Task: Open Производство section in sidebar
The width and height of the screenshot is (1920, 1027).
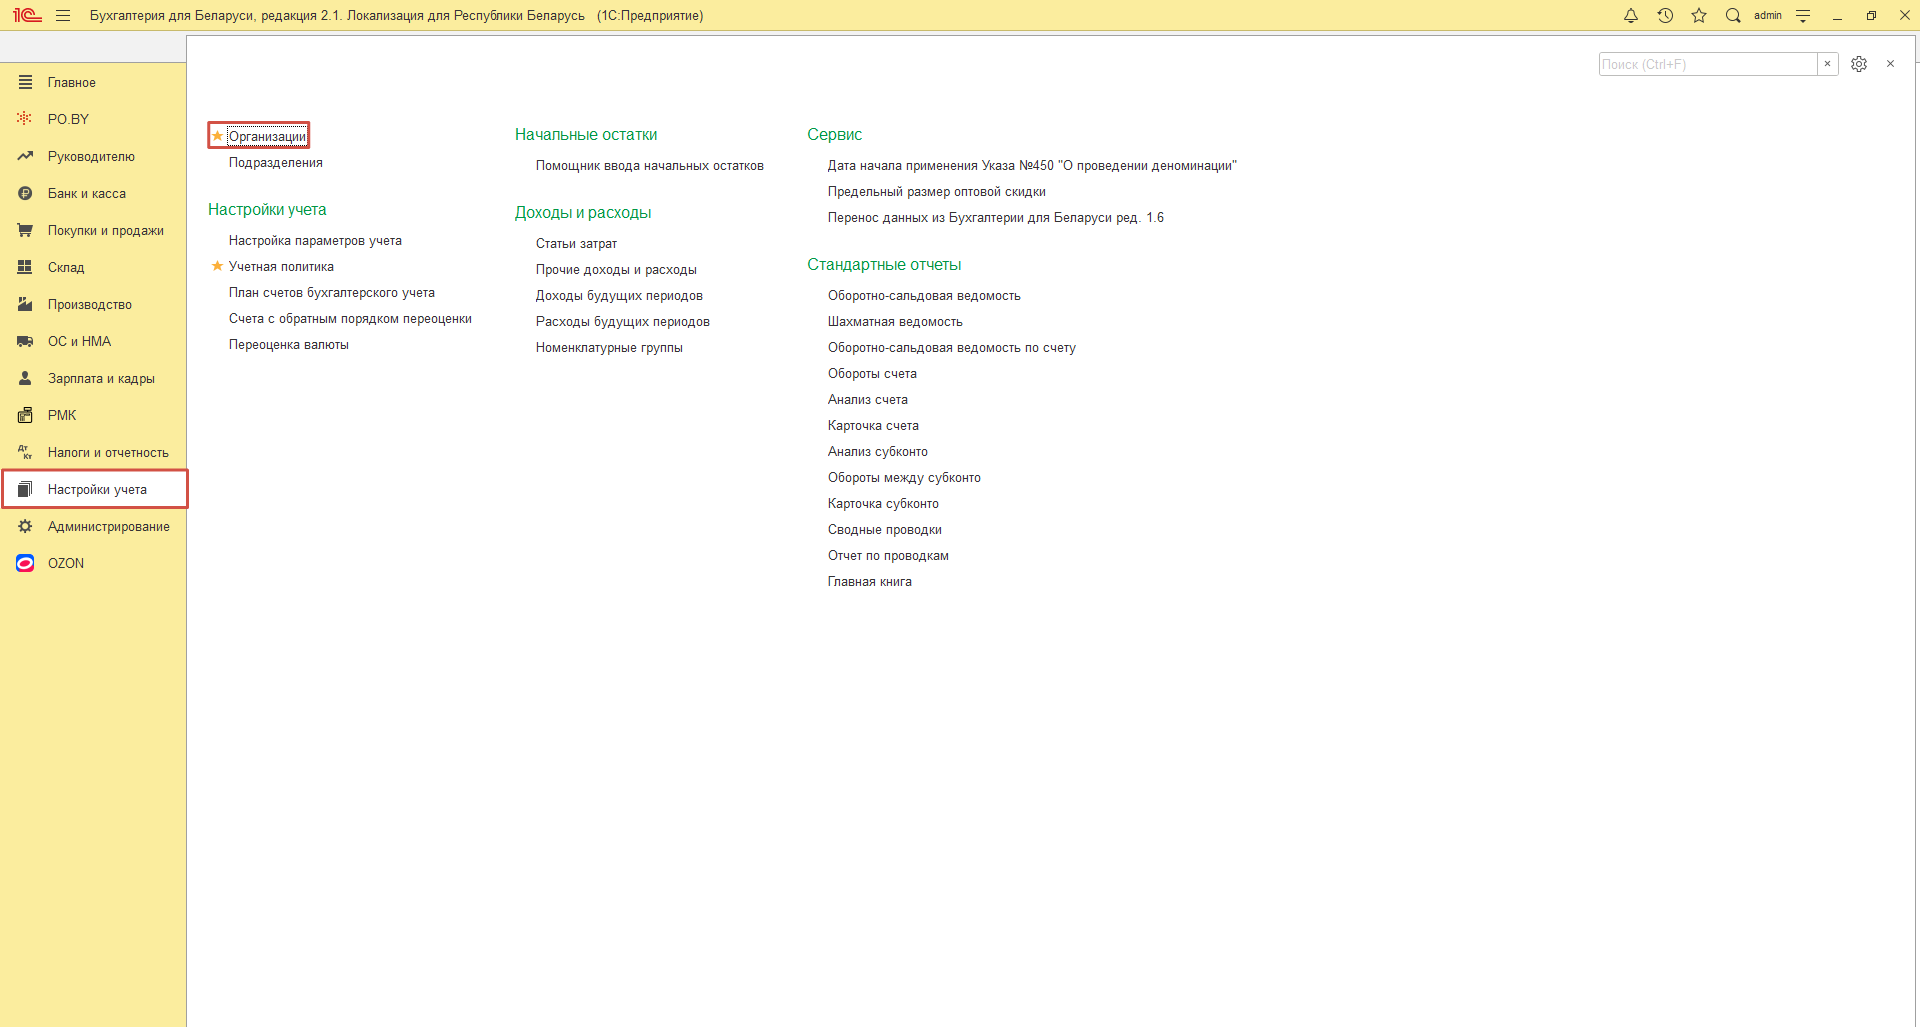Action: (x=93, y=304)
